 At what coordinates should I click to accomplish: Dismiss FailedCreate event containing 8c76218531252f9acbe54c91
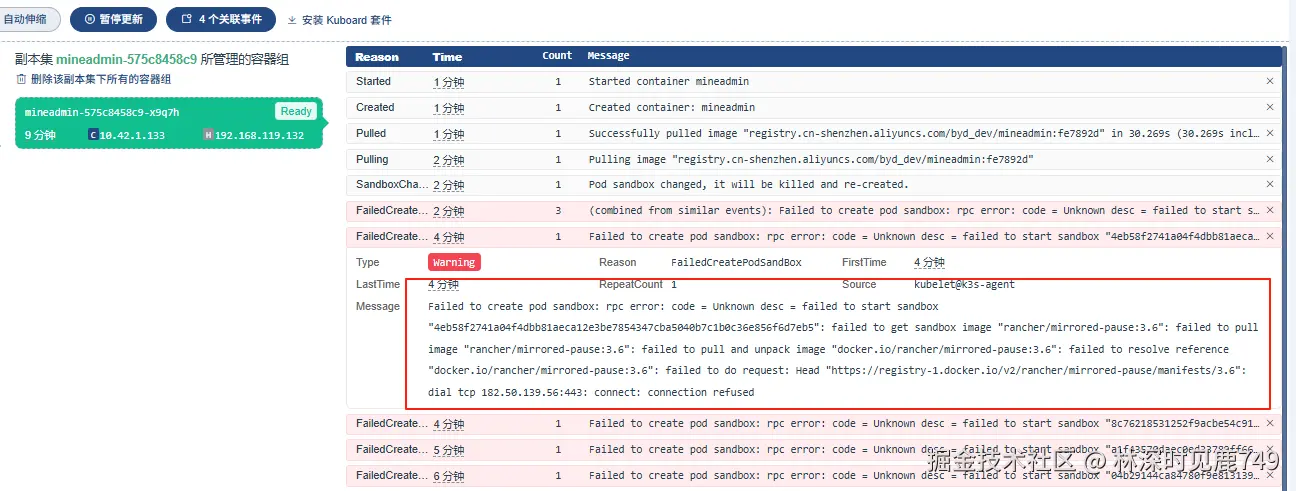[1270, 423]
